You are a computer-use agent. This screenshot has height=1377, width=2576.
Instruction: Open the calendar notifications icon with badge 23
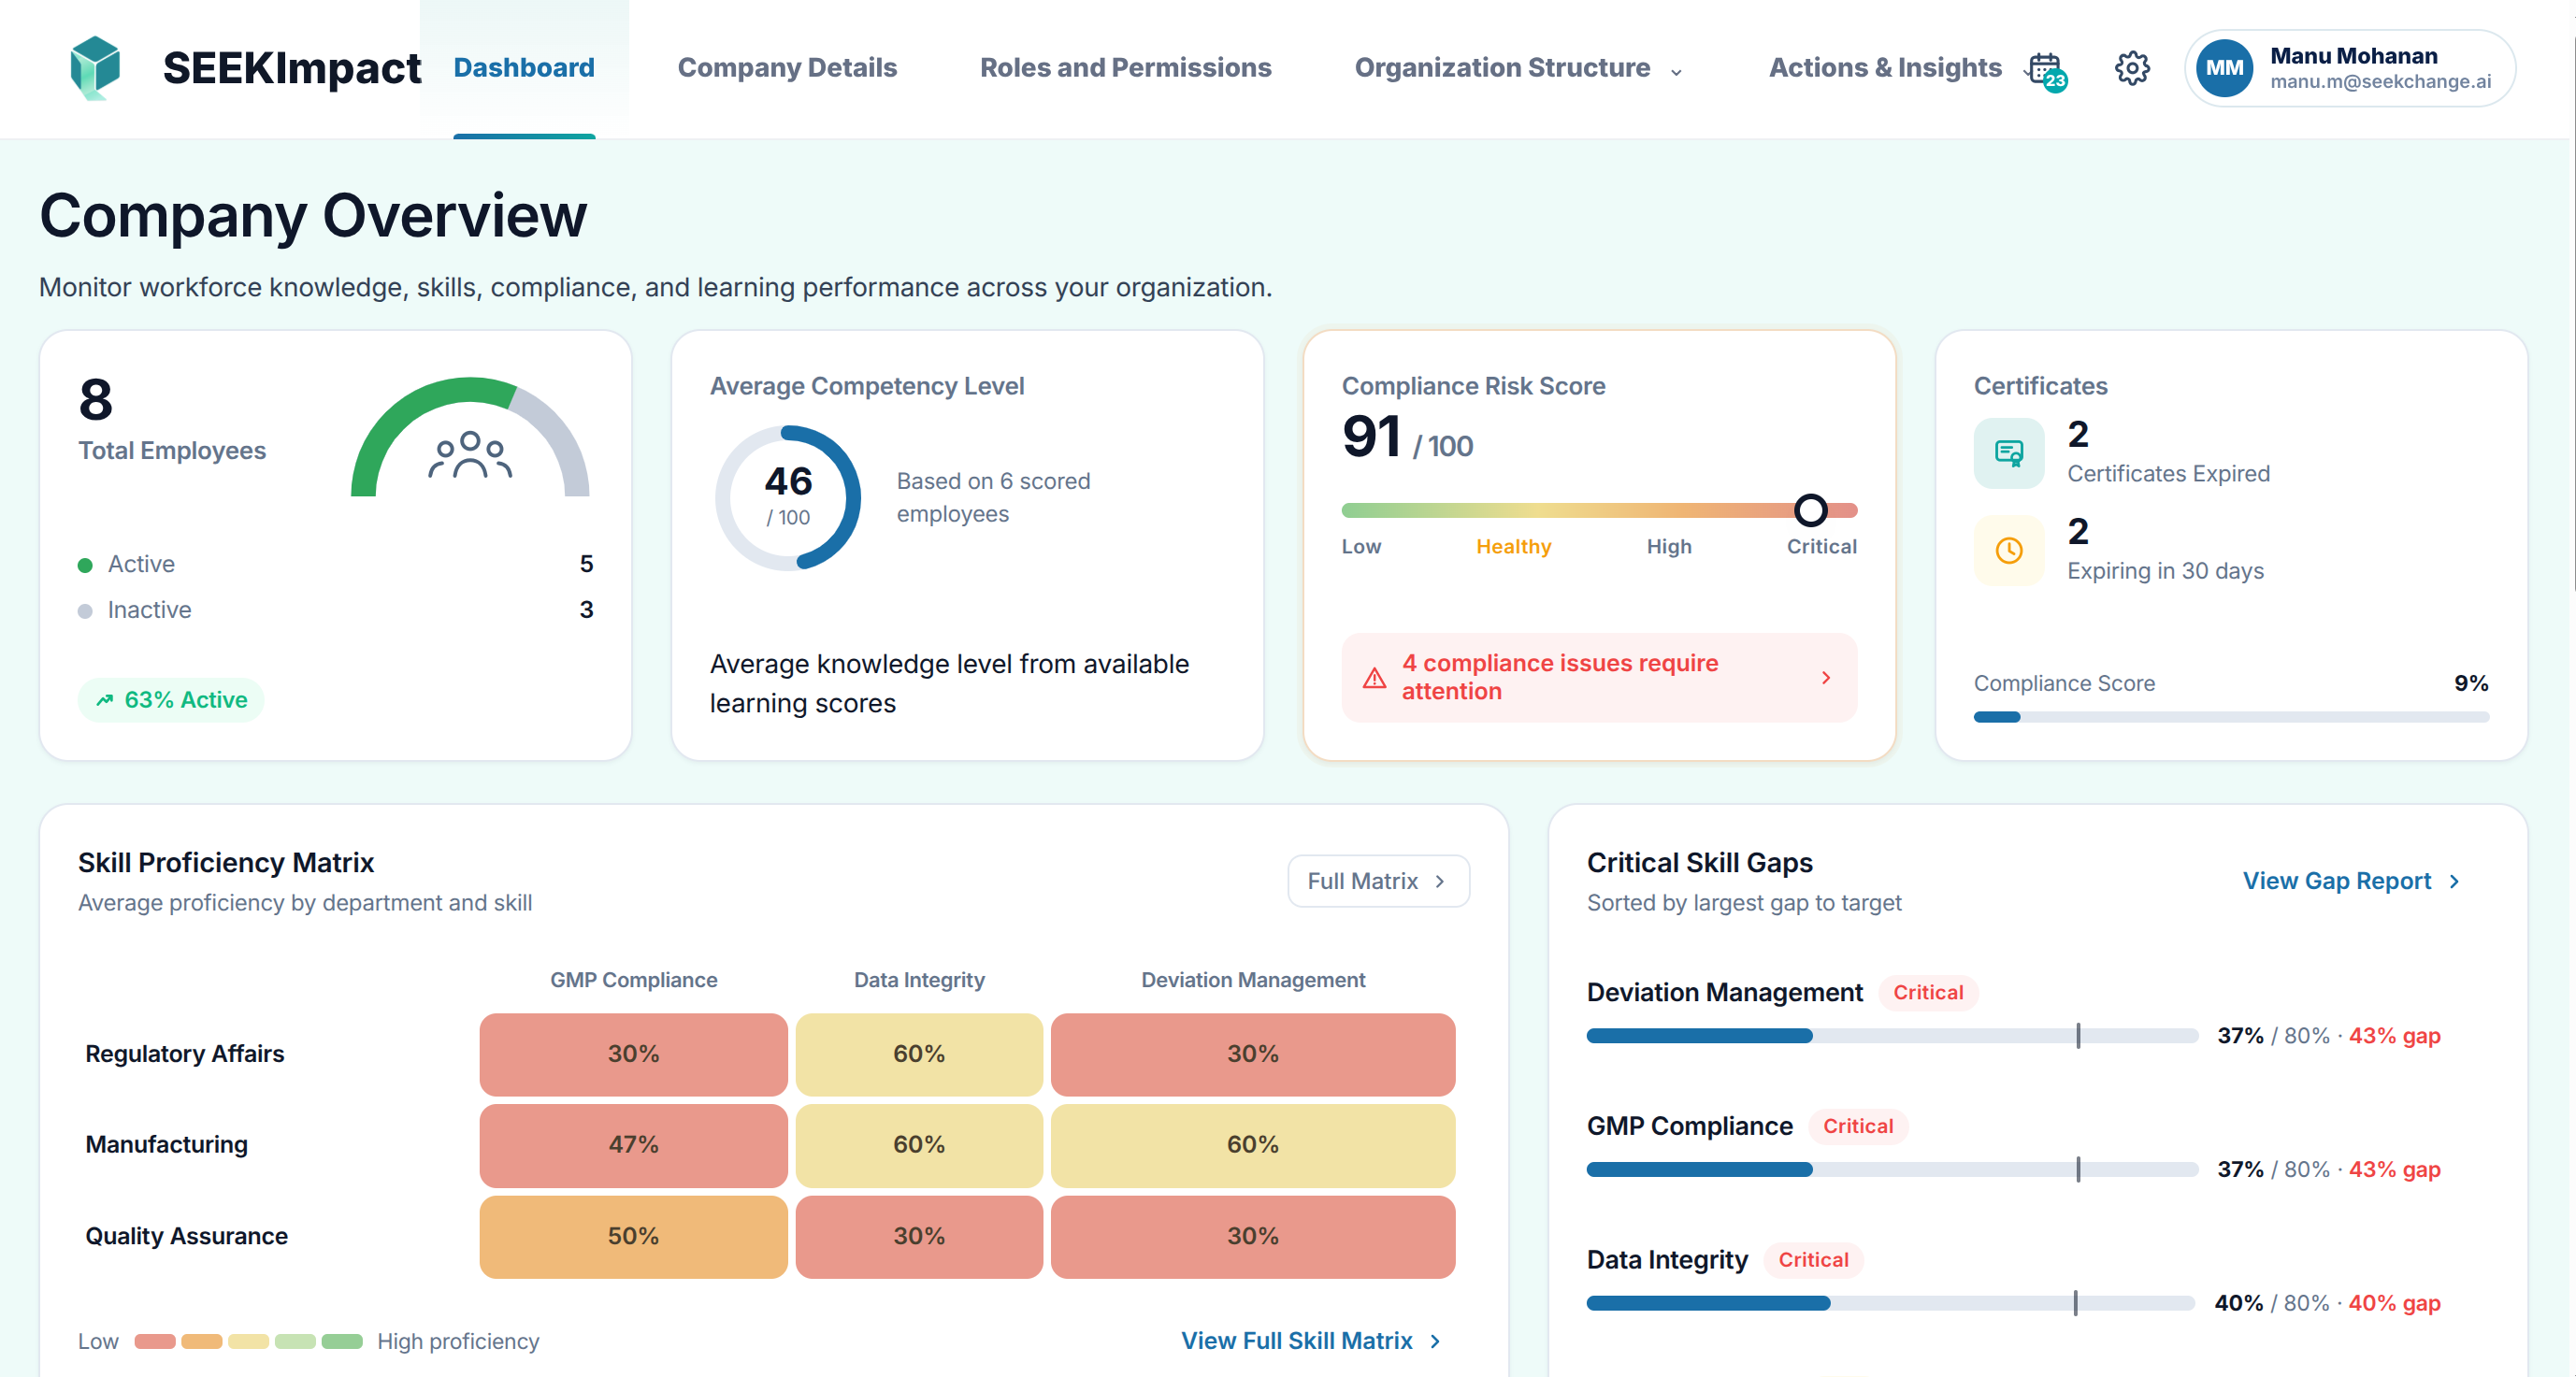2045,70
